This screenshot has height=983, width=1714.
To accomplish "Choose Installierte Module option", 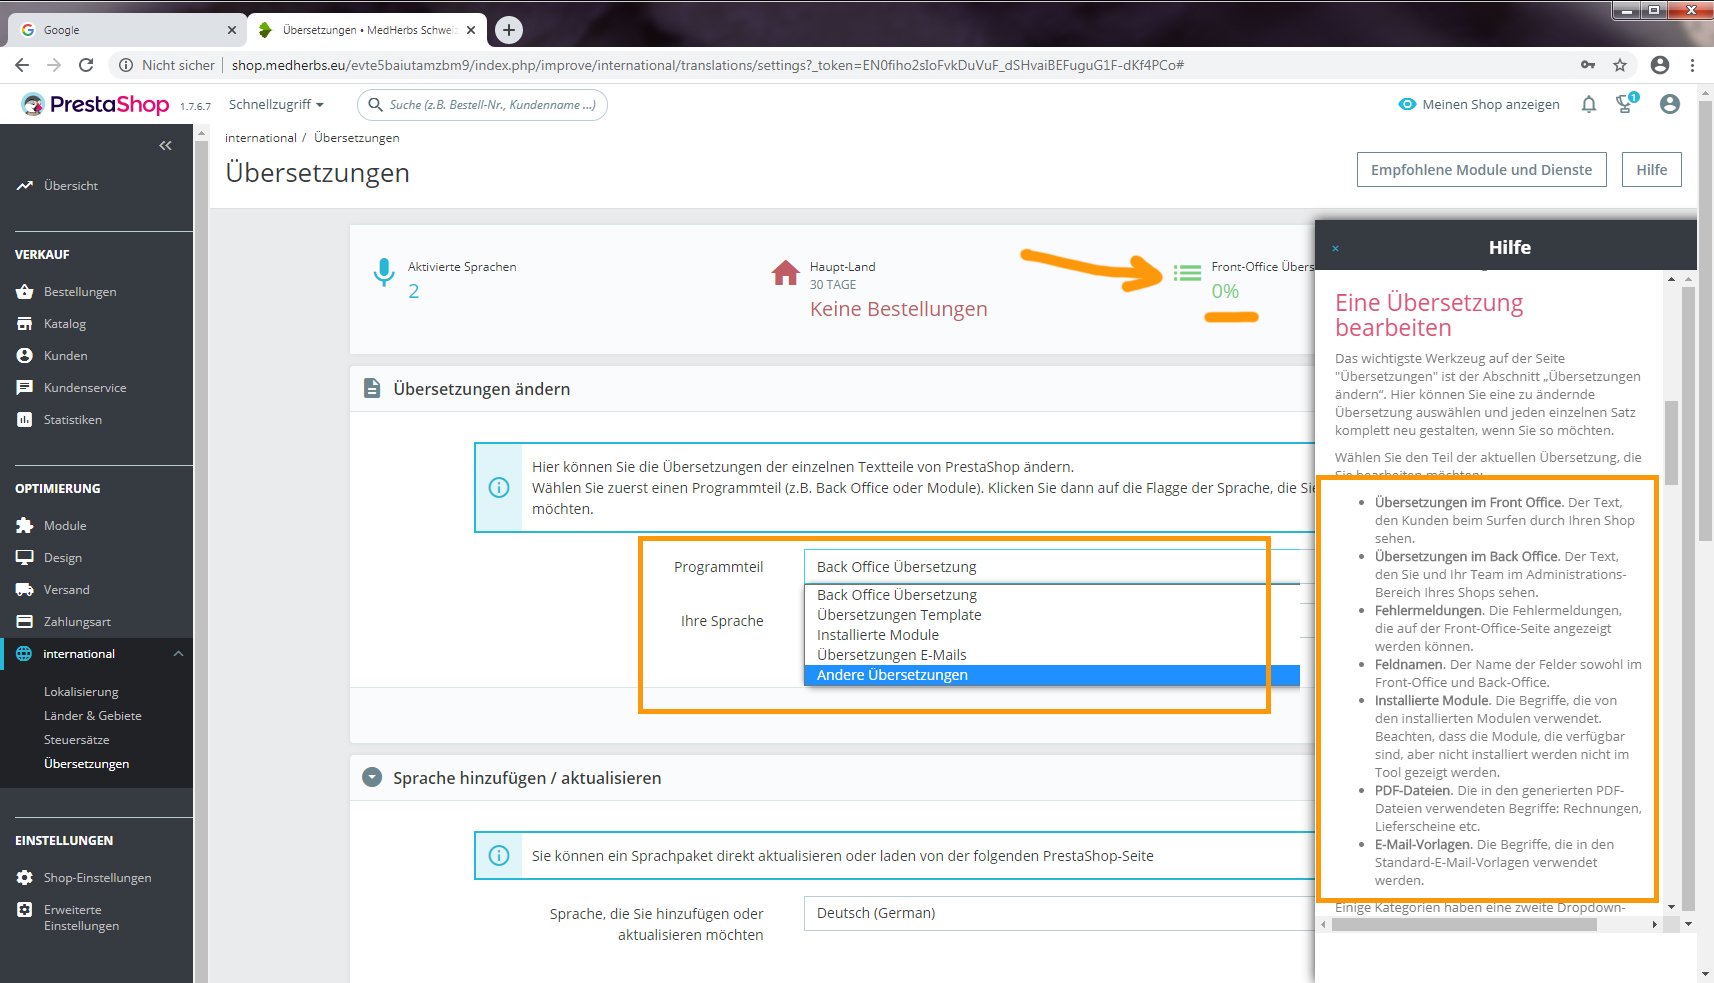I will (1051, 635).
